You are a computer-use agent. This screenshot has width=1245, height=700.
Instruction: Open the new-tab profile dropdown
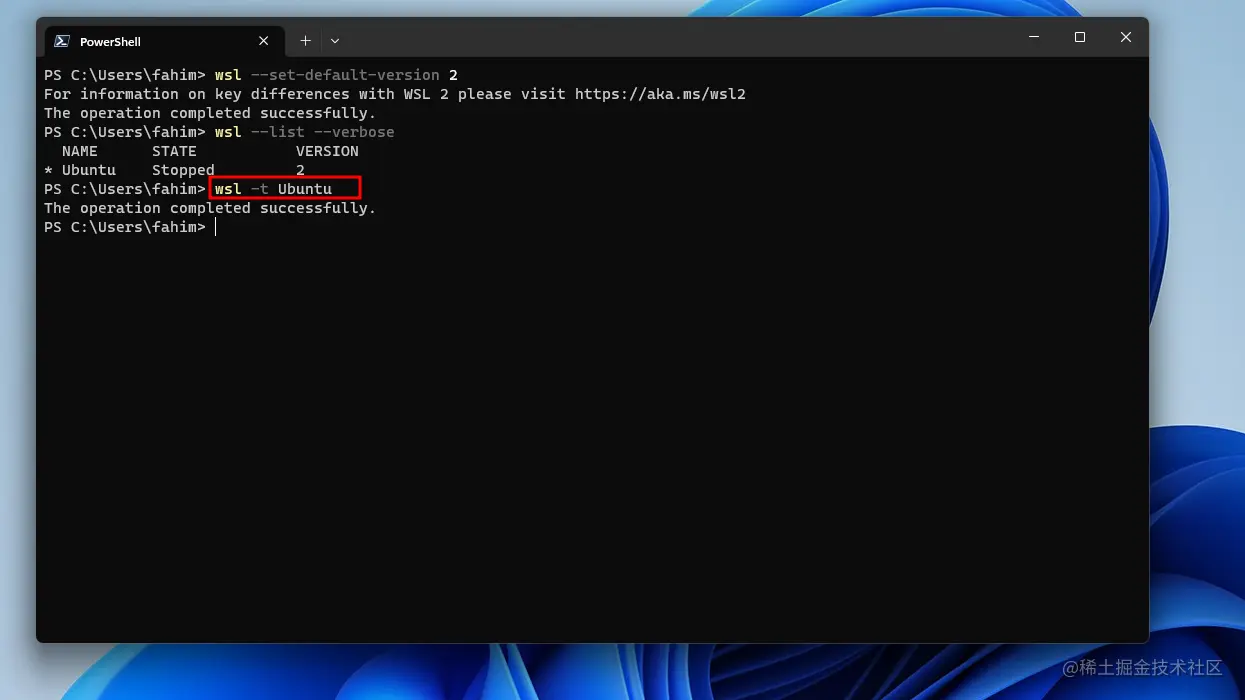coord(335,41)
